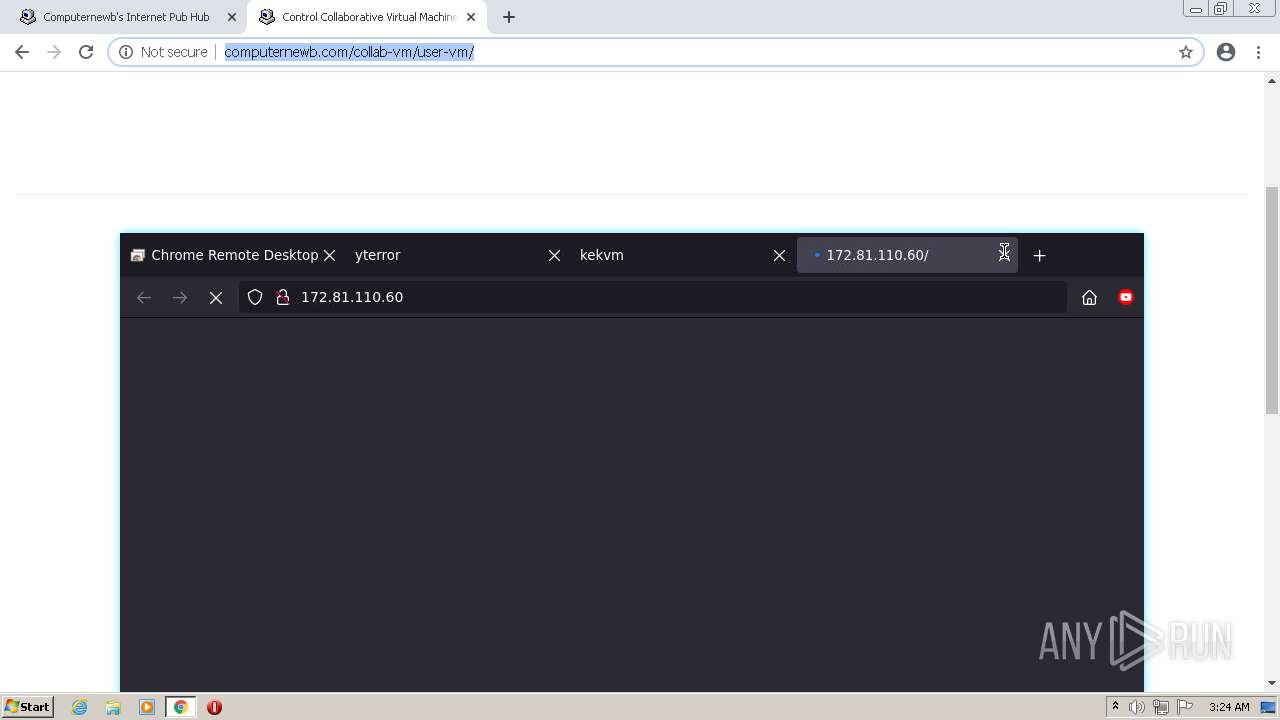Image resolution: width=1280 pixels, height=720 pixels.
Task: Open a new Chrome tab
Action: (x=509, y=17)
